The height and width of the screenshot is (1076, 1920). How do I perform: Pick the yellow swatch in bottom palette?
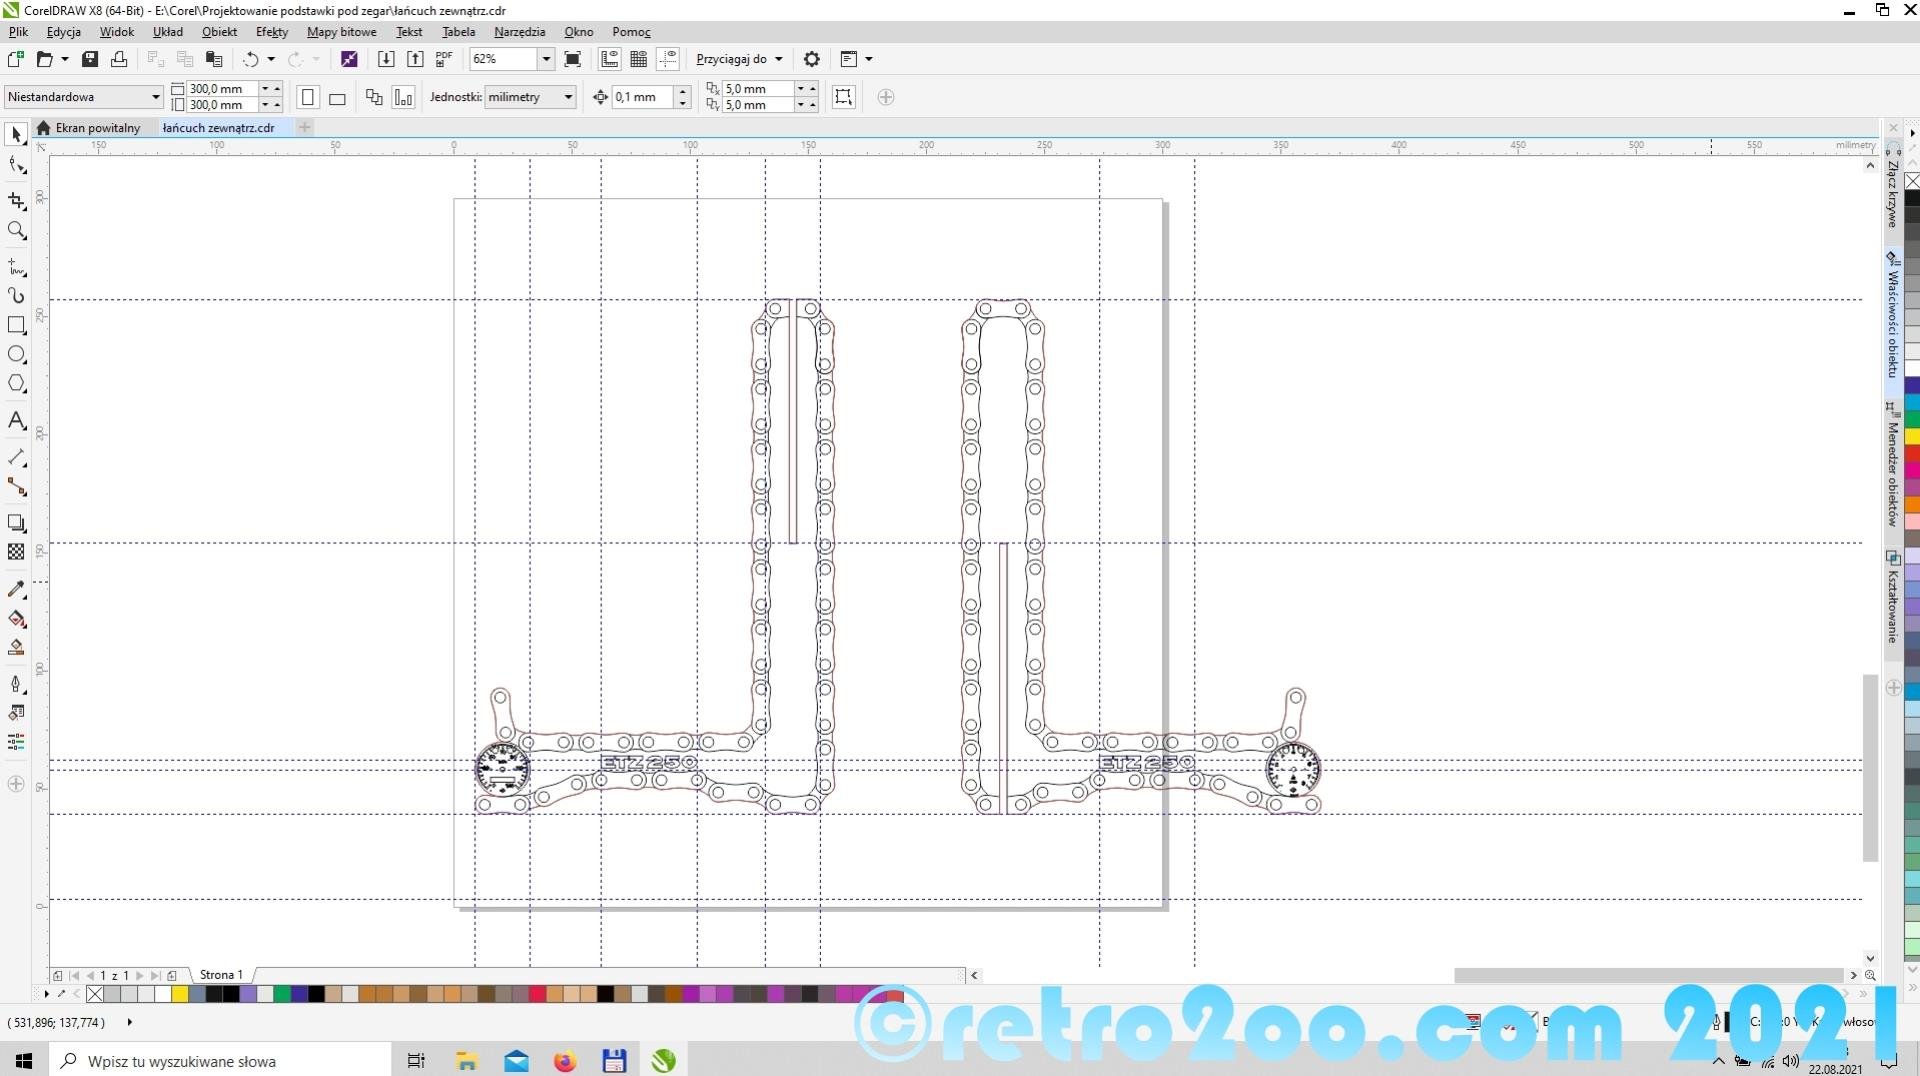[x=179, y=994]
